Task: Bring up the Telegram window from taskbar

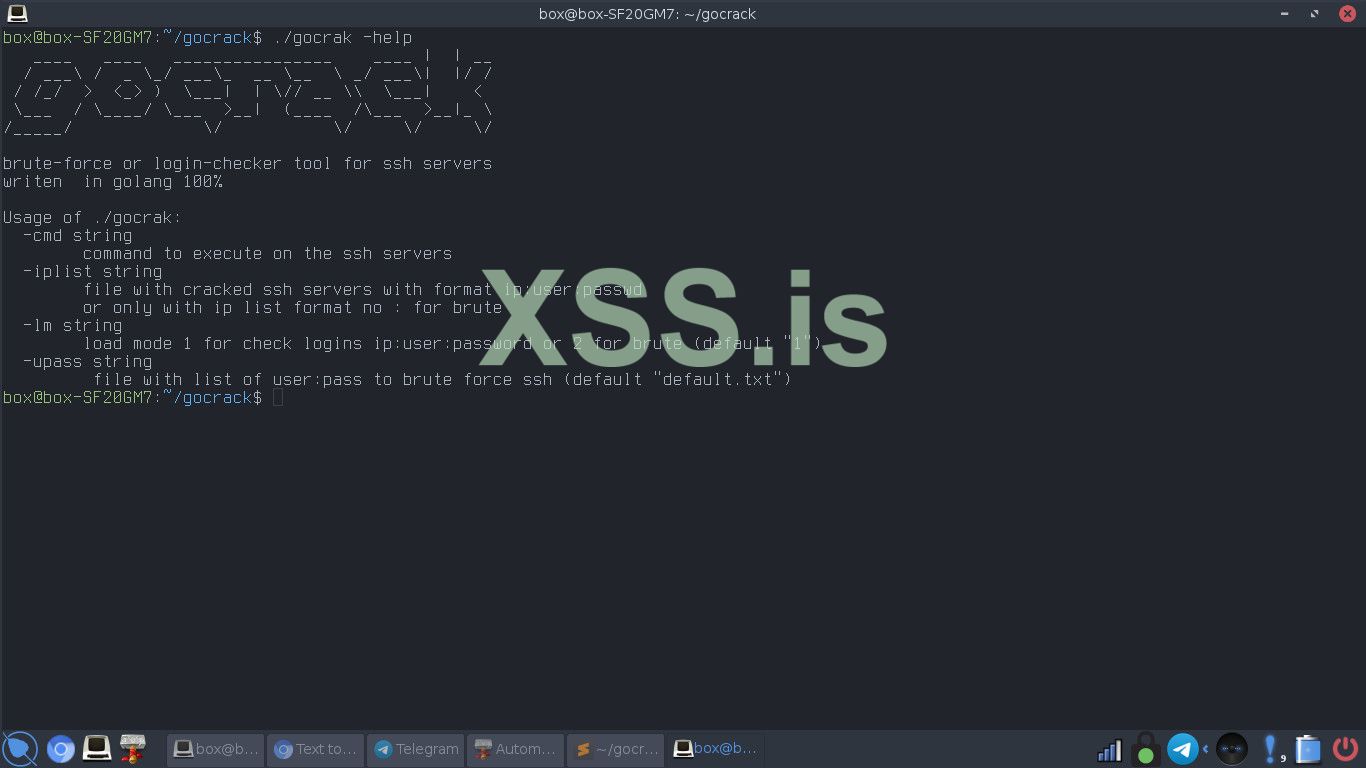Action: [x=415, y=749]
